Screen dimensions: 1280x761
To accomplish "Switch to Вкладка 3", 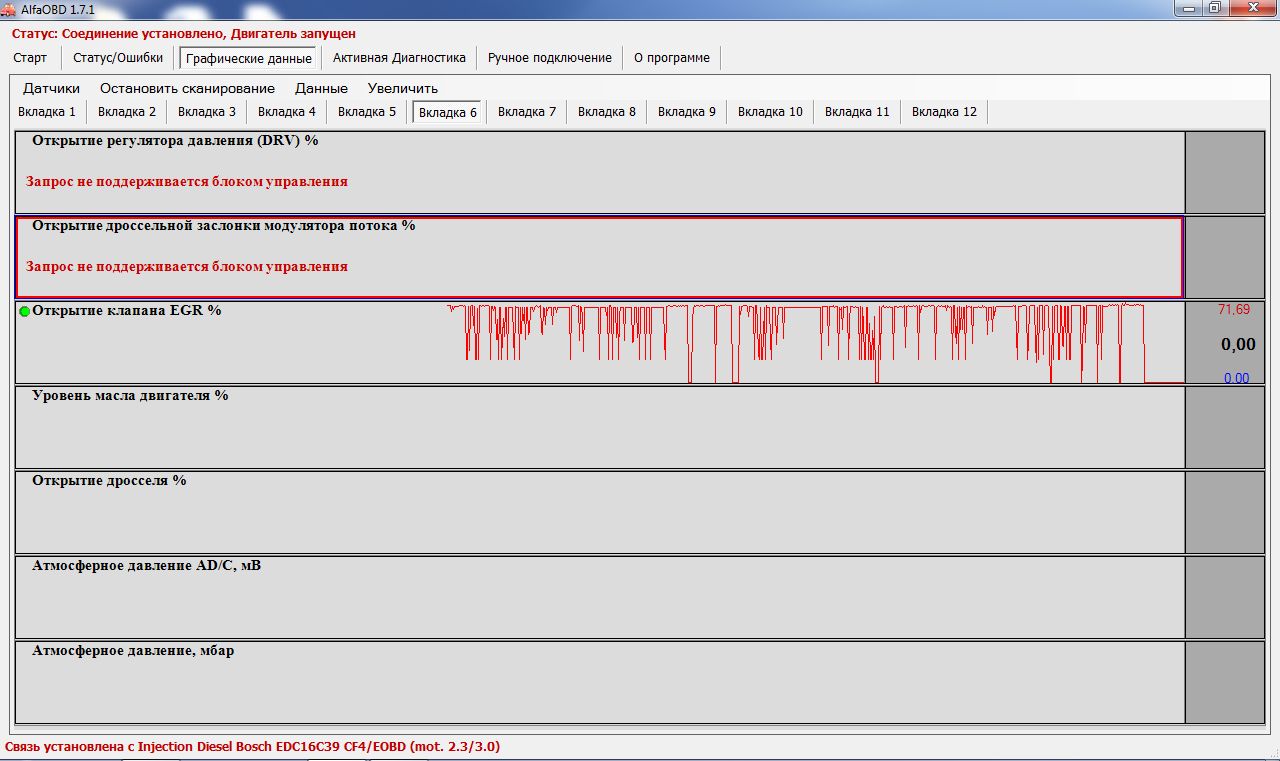I will coord(207,112).
